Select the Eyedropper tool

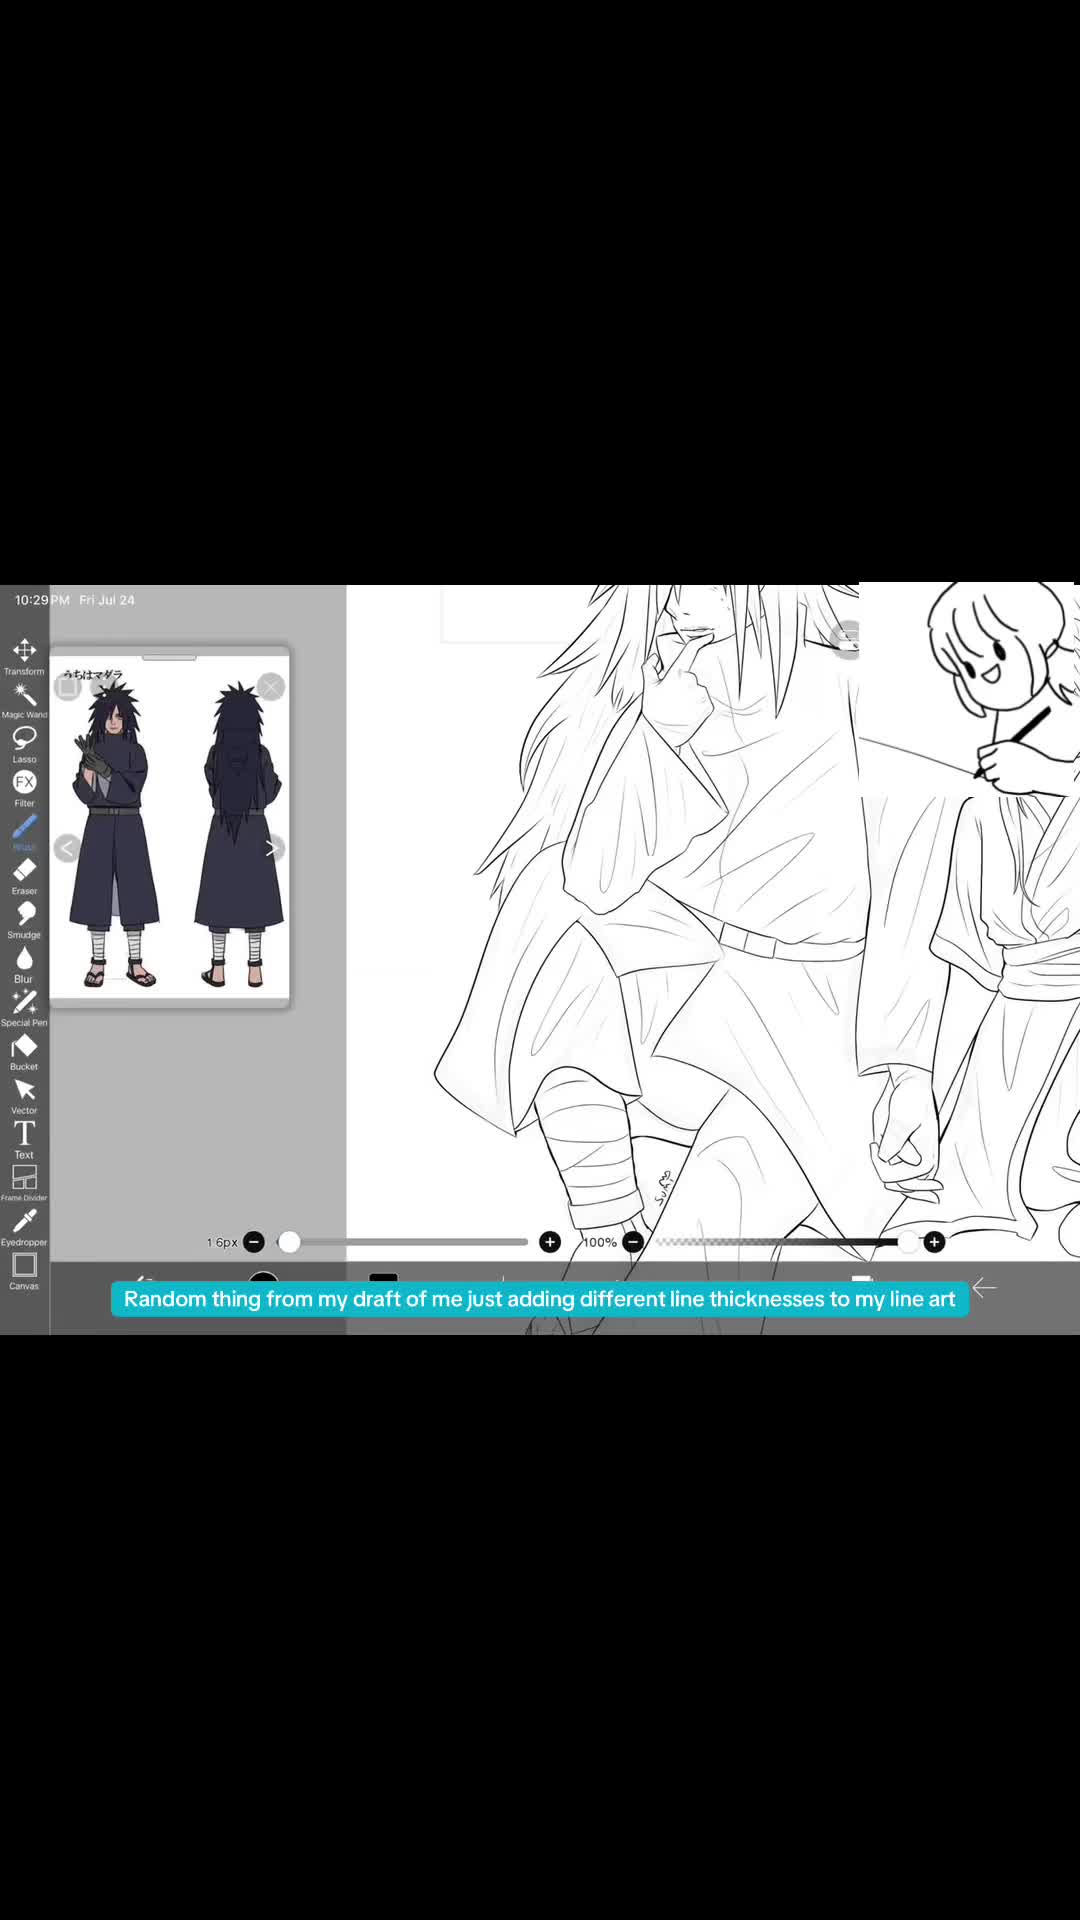[x=24, y=1227]
